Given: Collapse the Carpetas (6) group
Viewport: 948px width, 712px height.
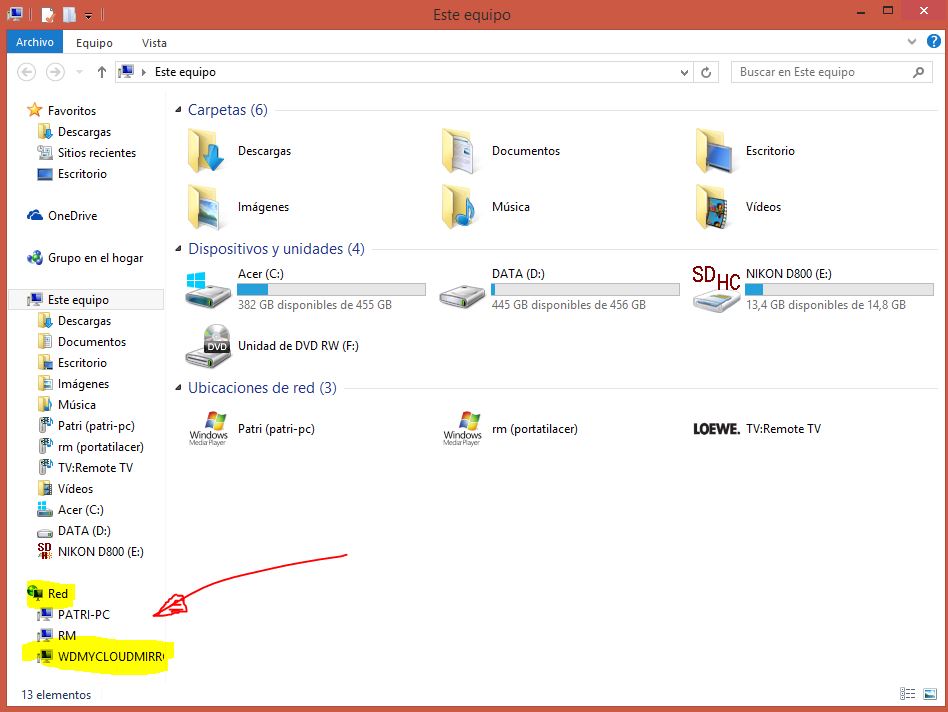Looking at the screenshot, I should (179, 110).
